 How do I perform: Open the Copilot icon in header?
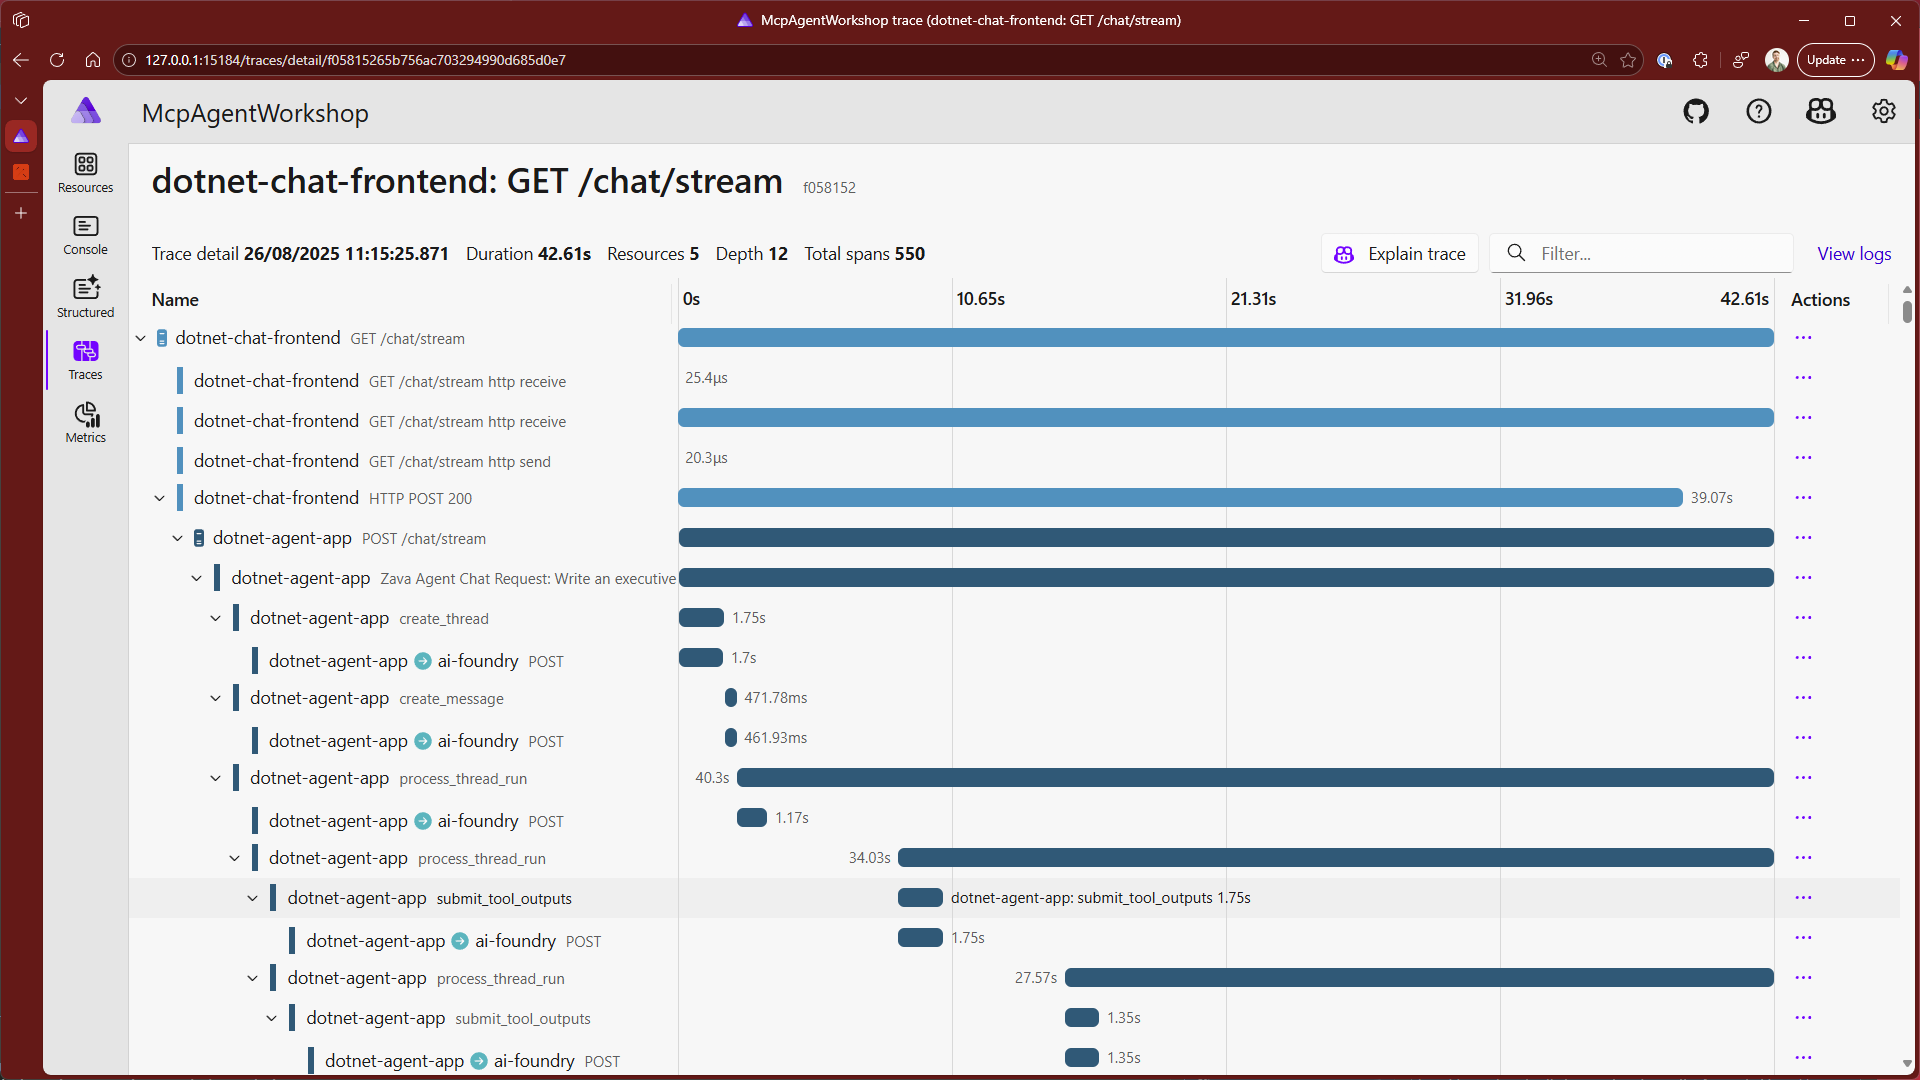(1820, 112)
